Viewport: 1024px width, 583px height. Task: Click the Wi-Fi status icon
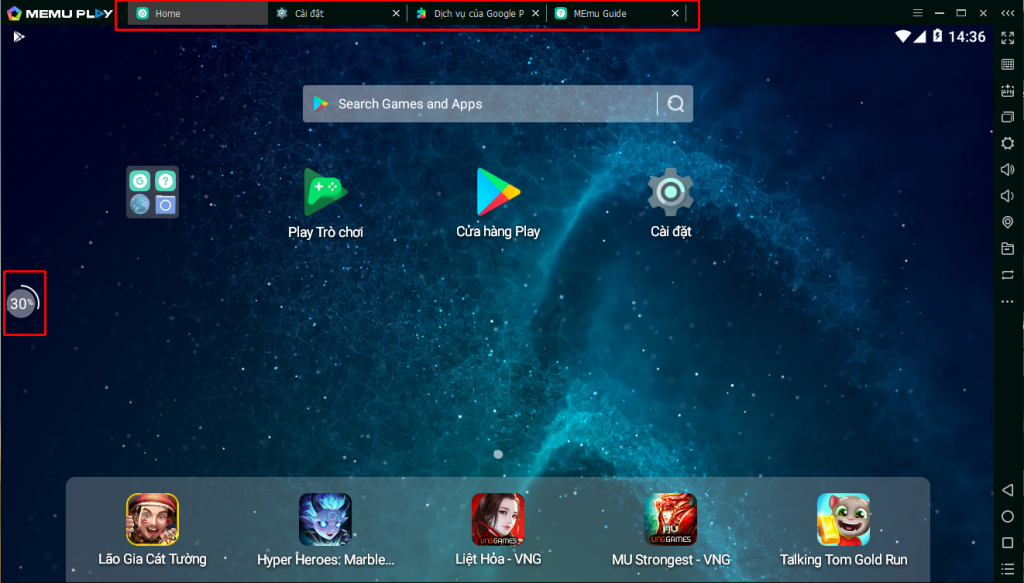[903, 37]
